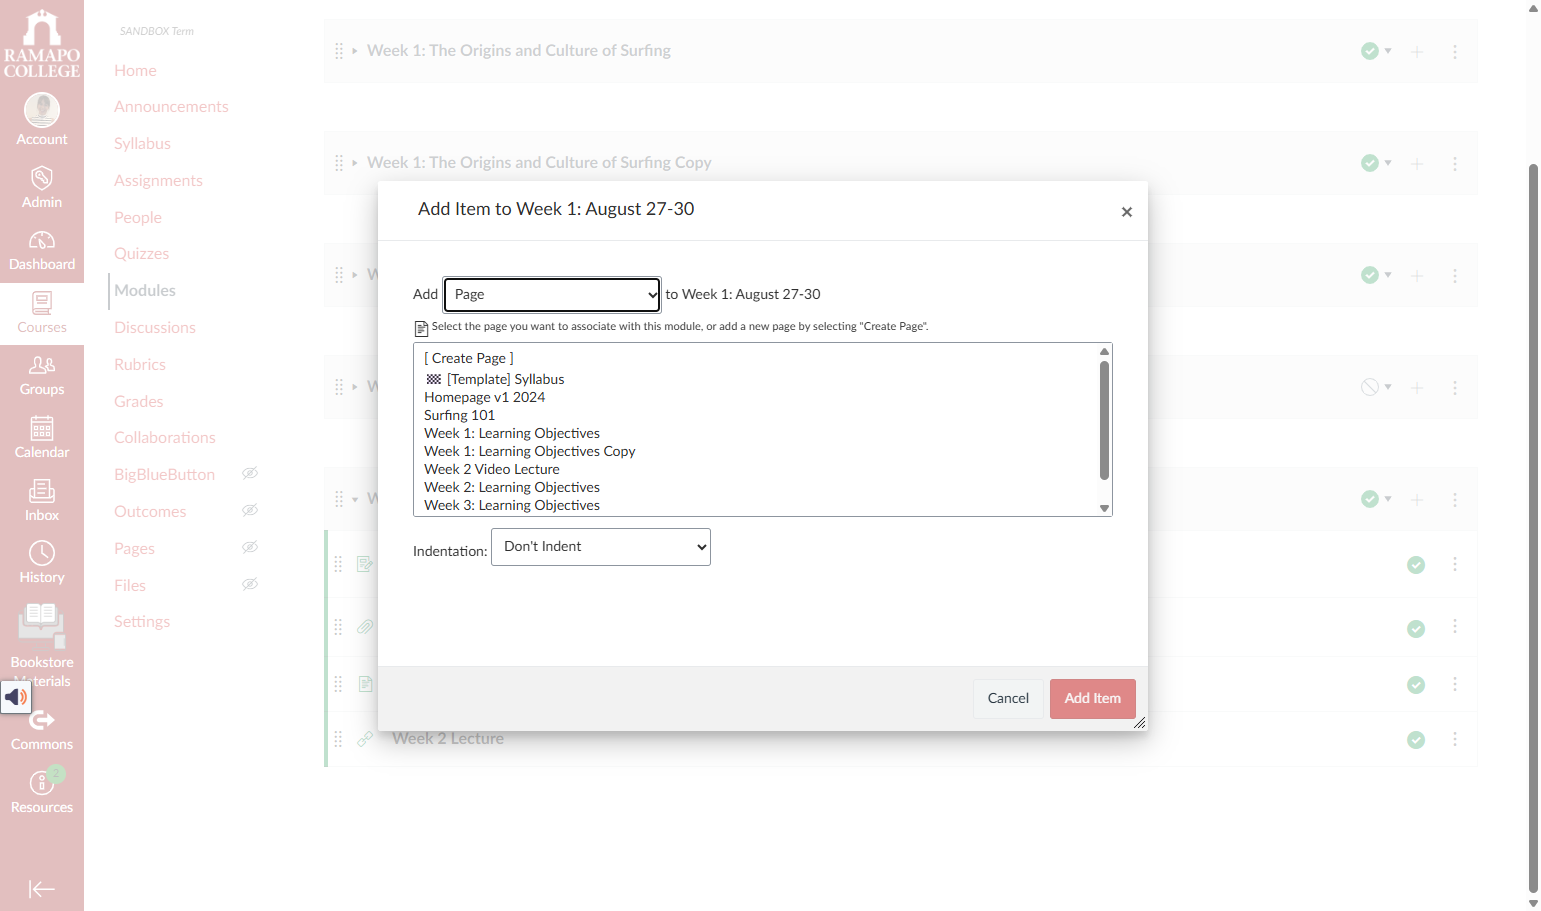Viewport: 1541px width, 911px height.
Task: Collapse the global navigation arrow
Action: coord(42,889)
